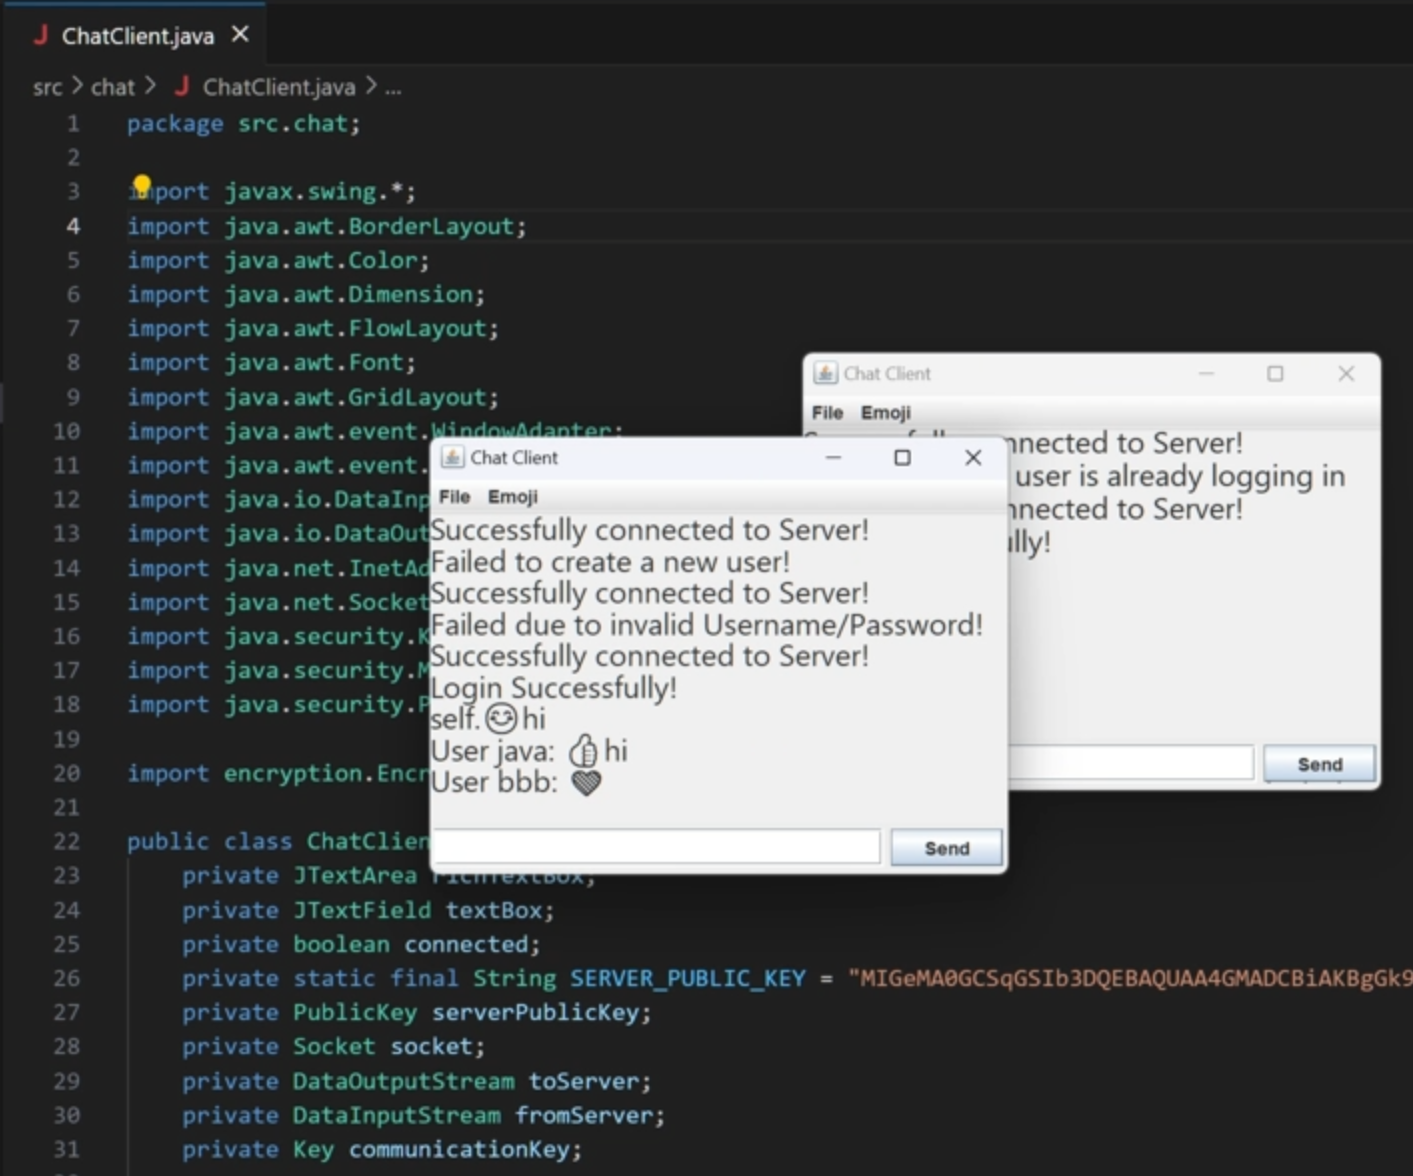Viewport: 1413px width, 1176px height.
Task: Close the ChatClient.java editor tab
Action: tap(240, 35)
